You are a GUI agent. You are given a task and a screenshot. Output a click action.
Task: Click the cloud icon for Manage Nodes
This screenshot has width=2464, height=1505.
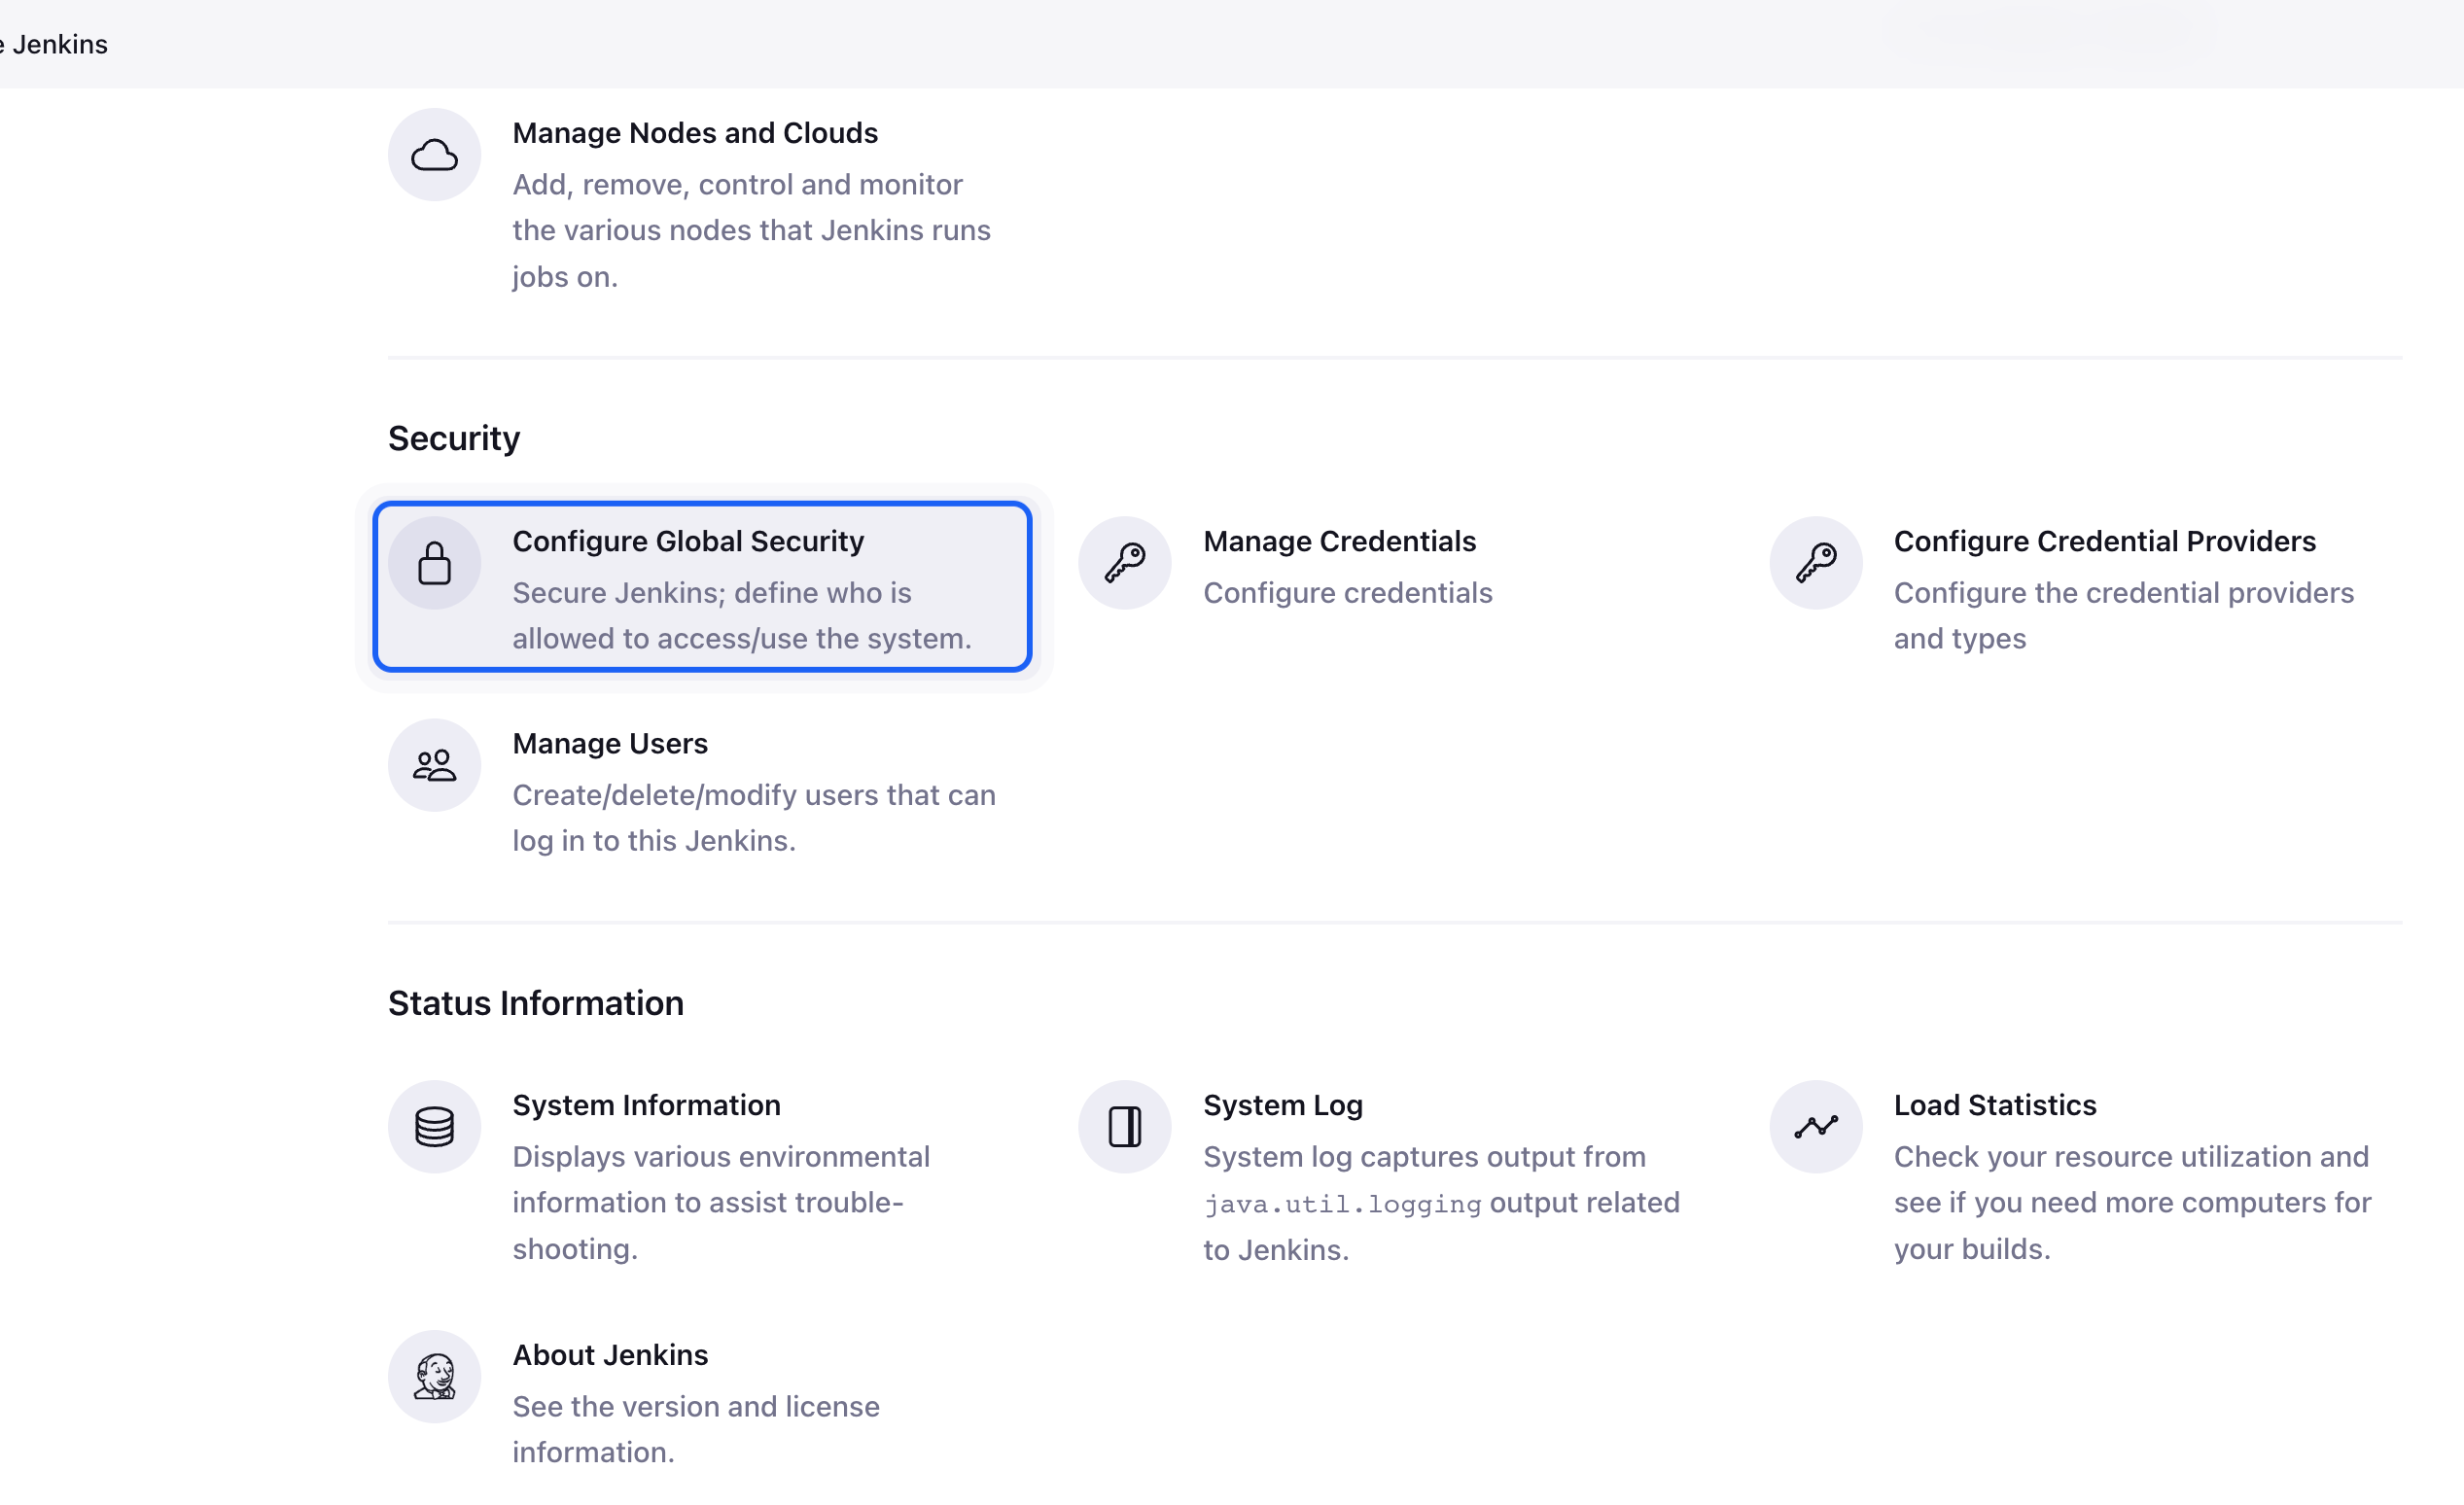[x=434, y=155]
